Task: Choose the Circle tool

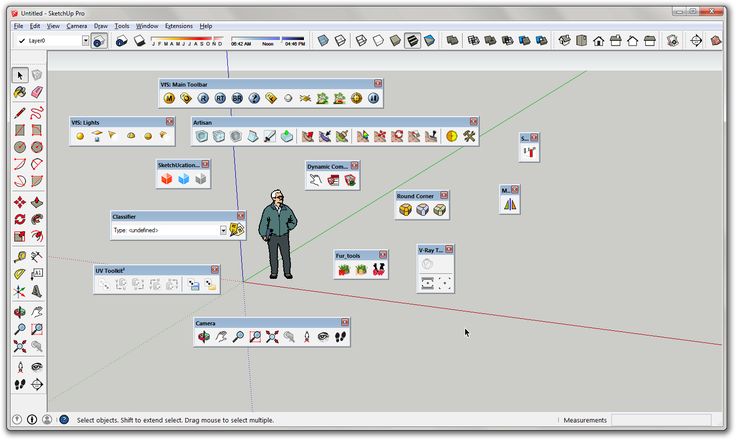Action: pos(20,147)
